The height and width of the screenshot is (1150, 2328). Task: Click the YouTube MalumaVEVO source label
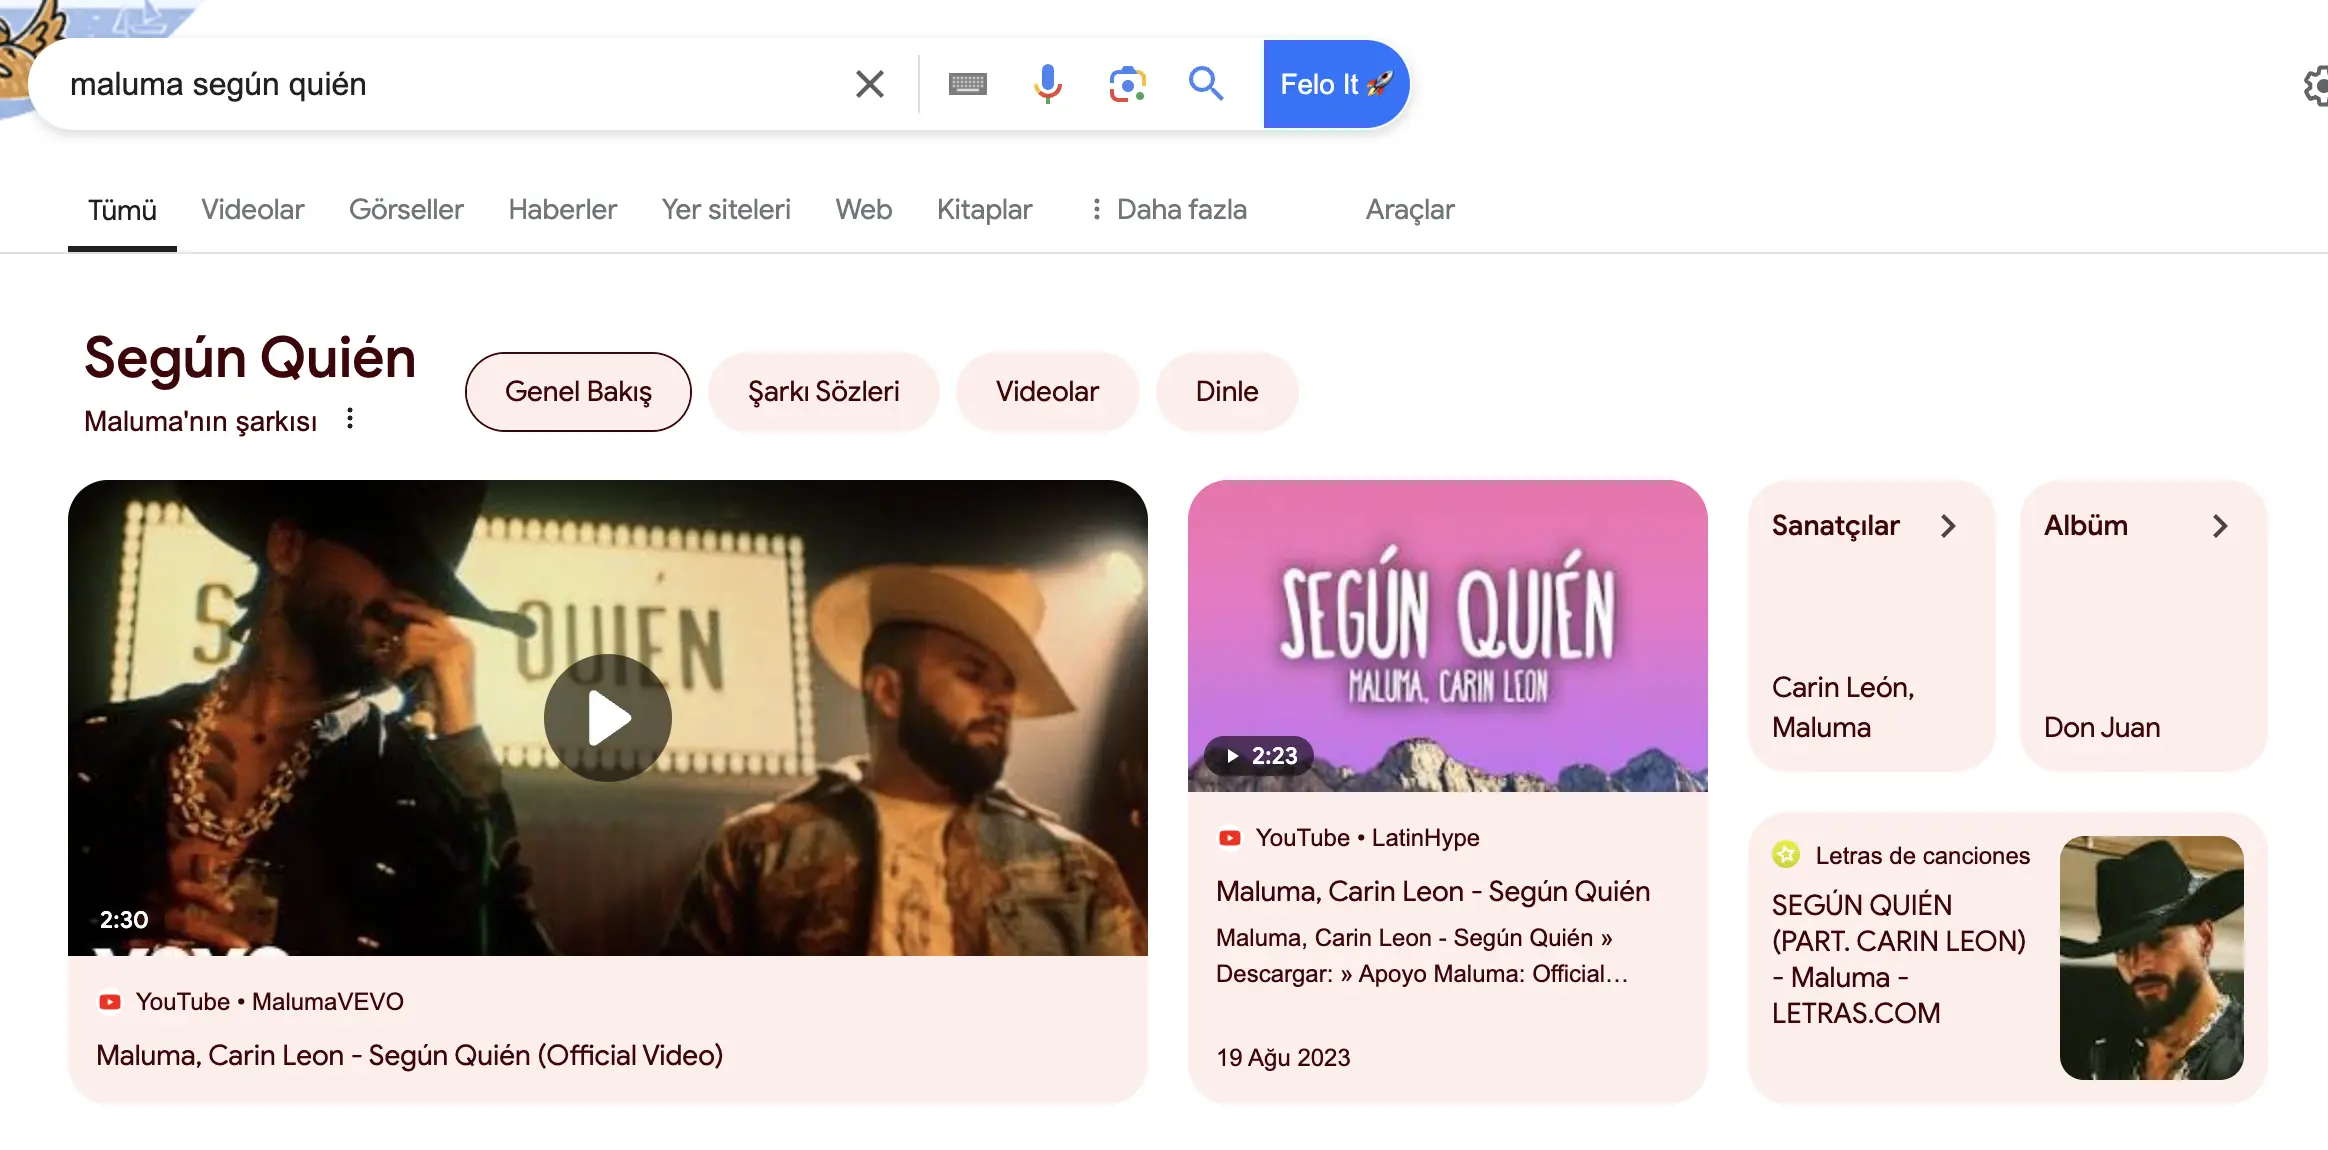point(270,1002)
